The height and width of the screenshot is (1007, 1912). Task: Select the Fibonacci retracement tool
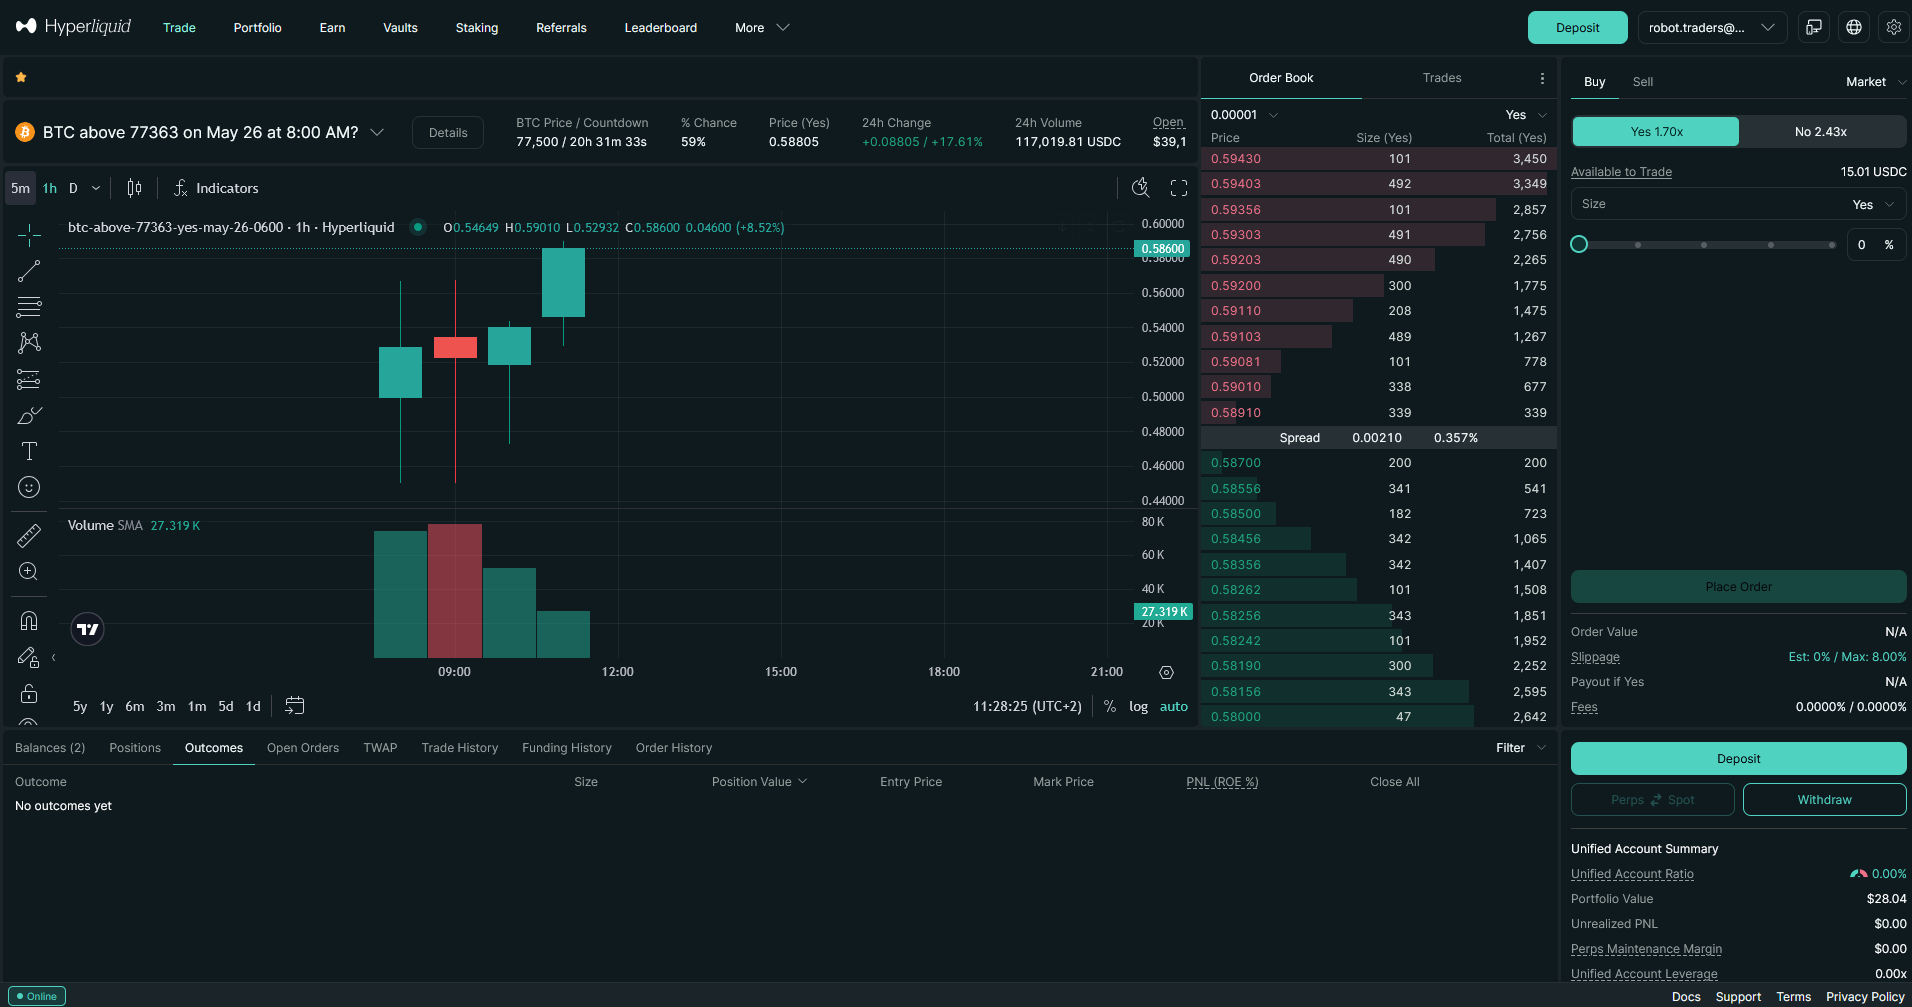(x=29, y=307)
